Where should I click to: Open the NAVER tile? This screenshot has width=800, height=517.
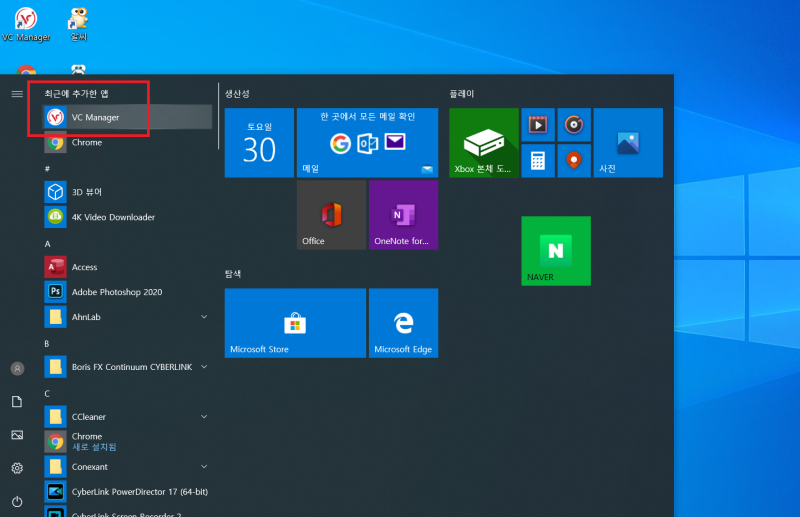[x=556, y=251]
